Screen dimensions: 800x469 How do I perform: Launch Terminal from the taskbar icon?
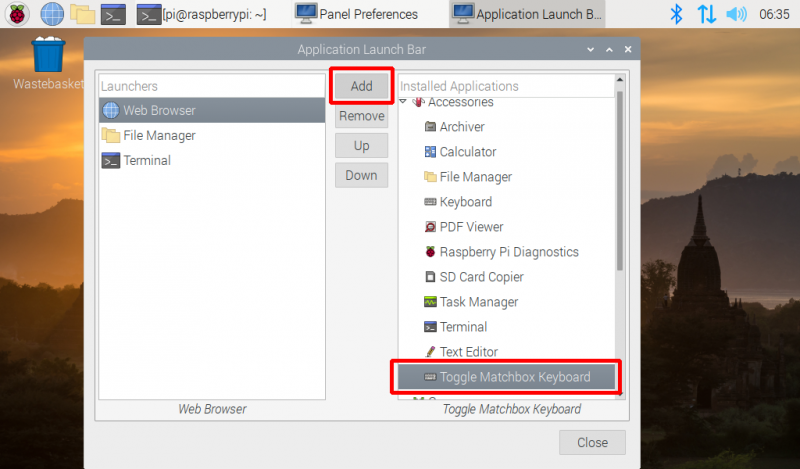click(x=114, y=14)
